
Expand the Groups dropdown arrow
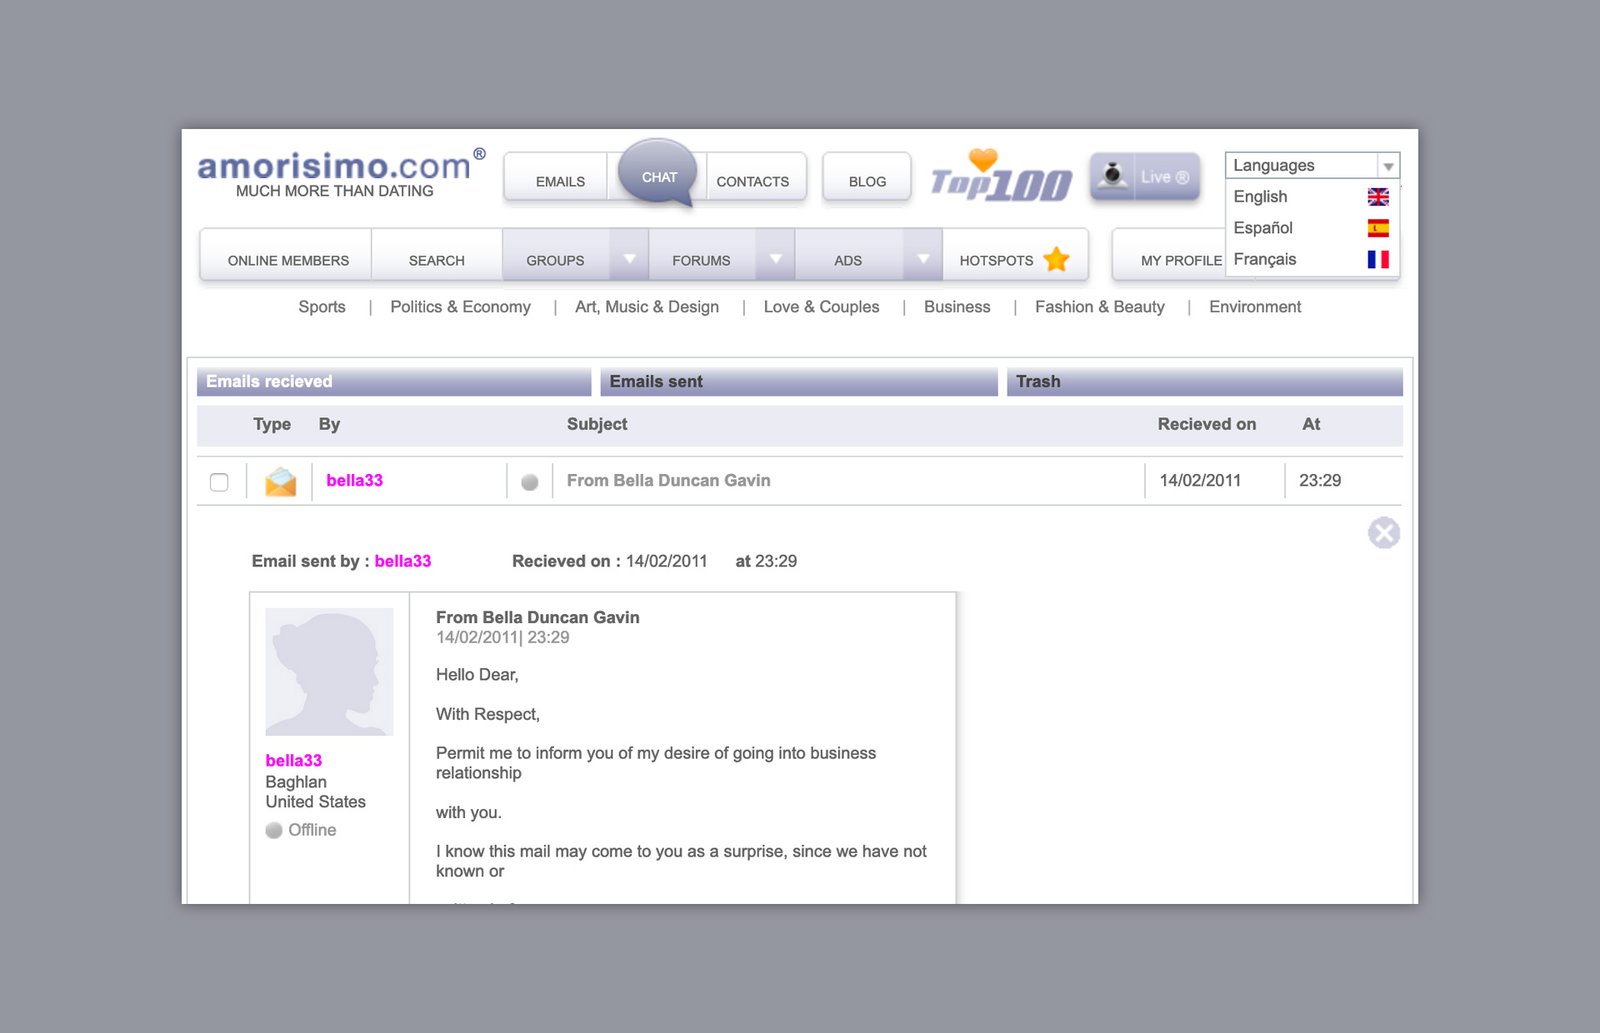tap(629, 259)
